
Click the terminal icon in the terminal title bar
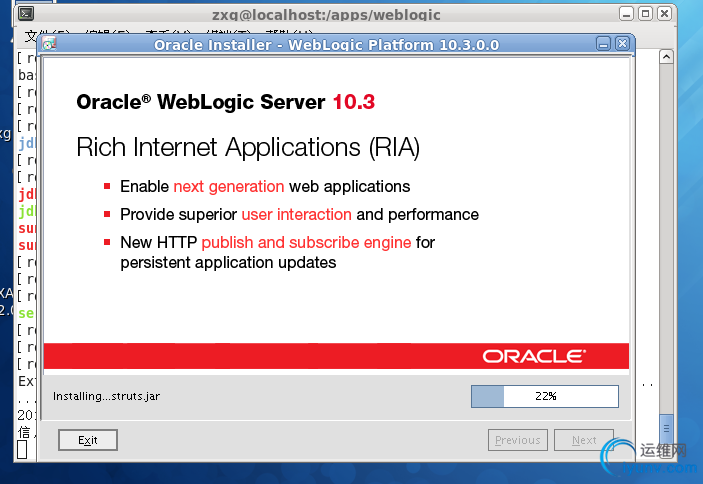[26, 14]
